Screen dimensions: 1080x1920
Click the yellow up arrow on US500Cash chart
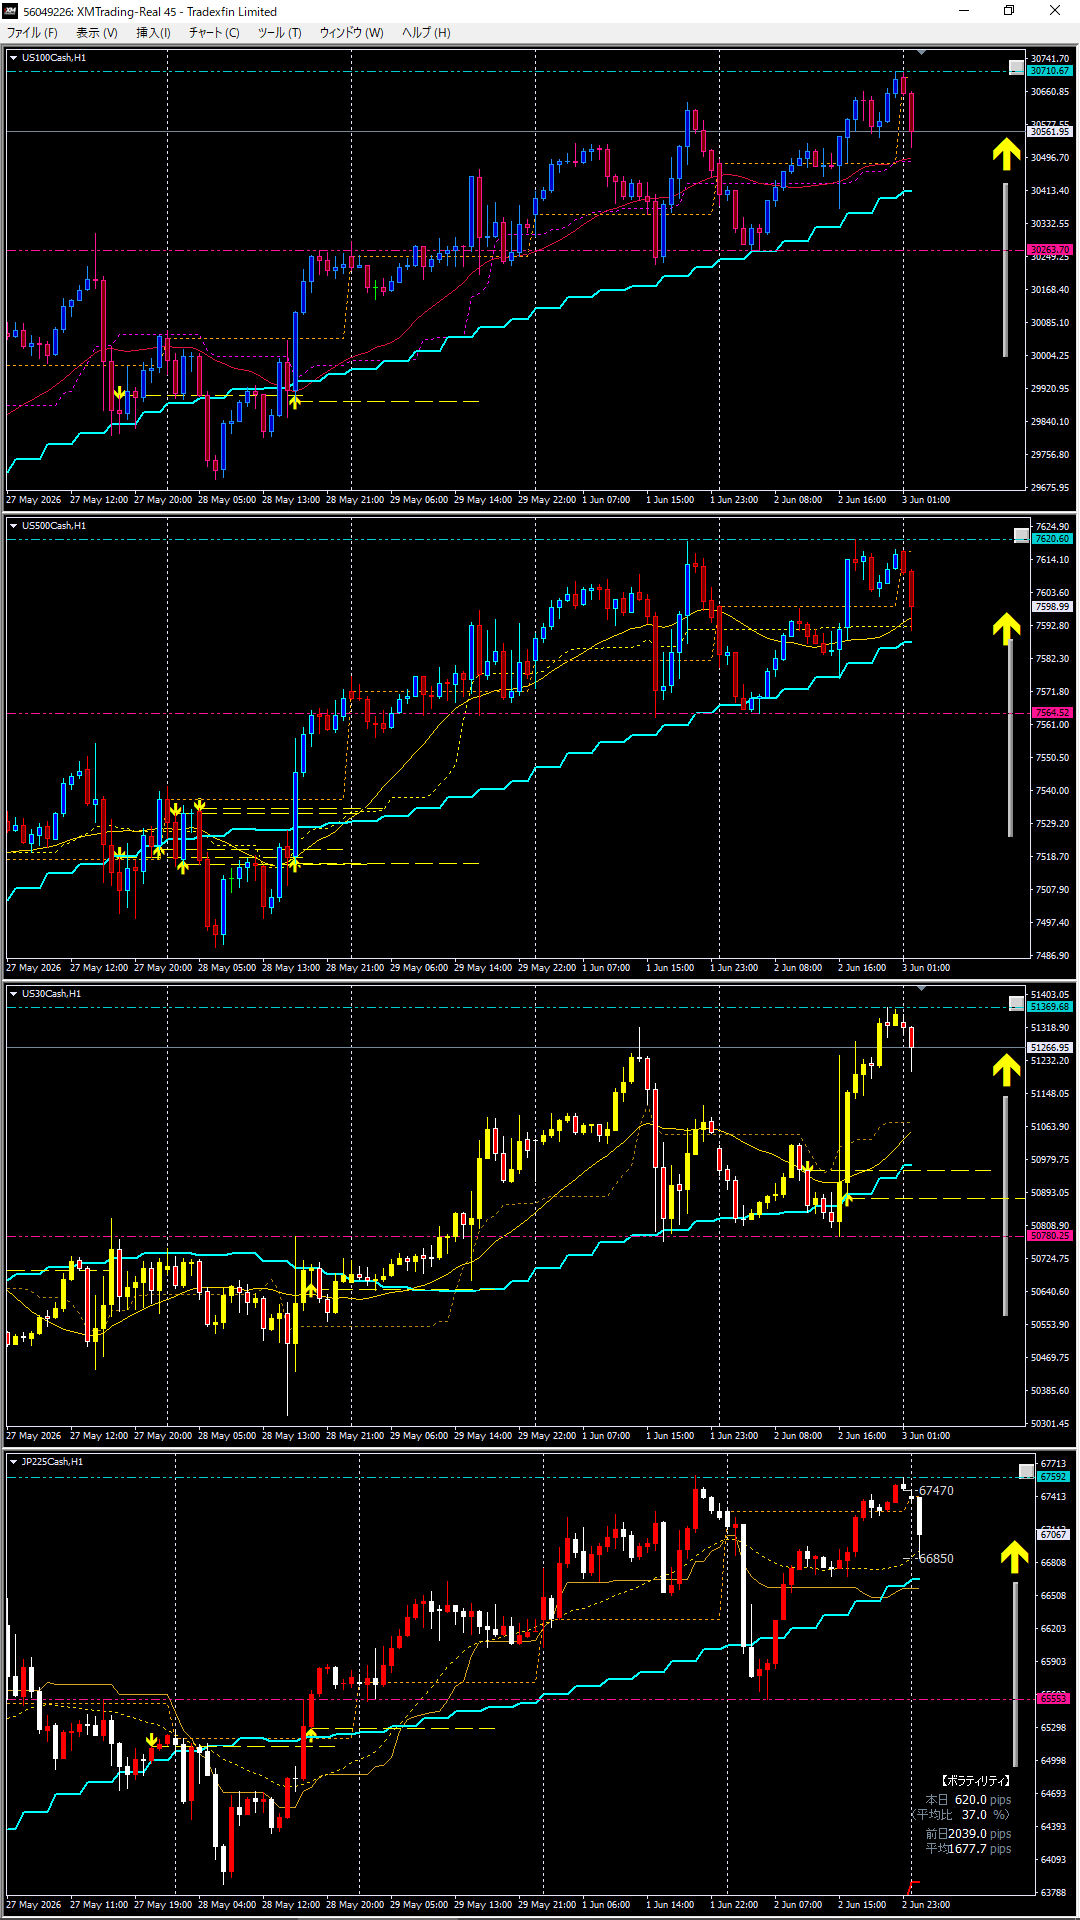(1006, 628)
